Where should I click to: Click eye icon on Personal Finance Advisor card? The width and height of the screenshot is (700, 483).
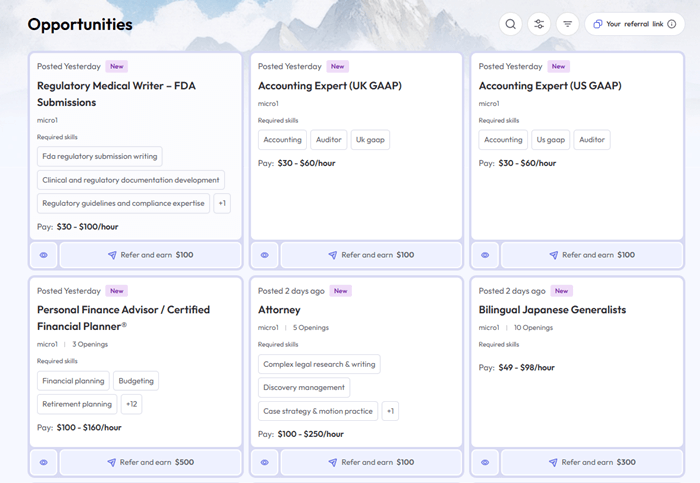[44, 463]
